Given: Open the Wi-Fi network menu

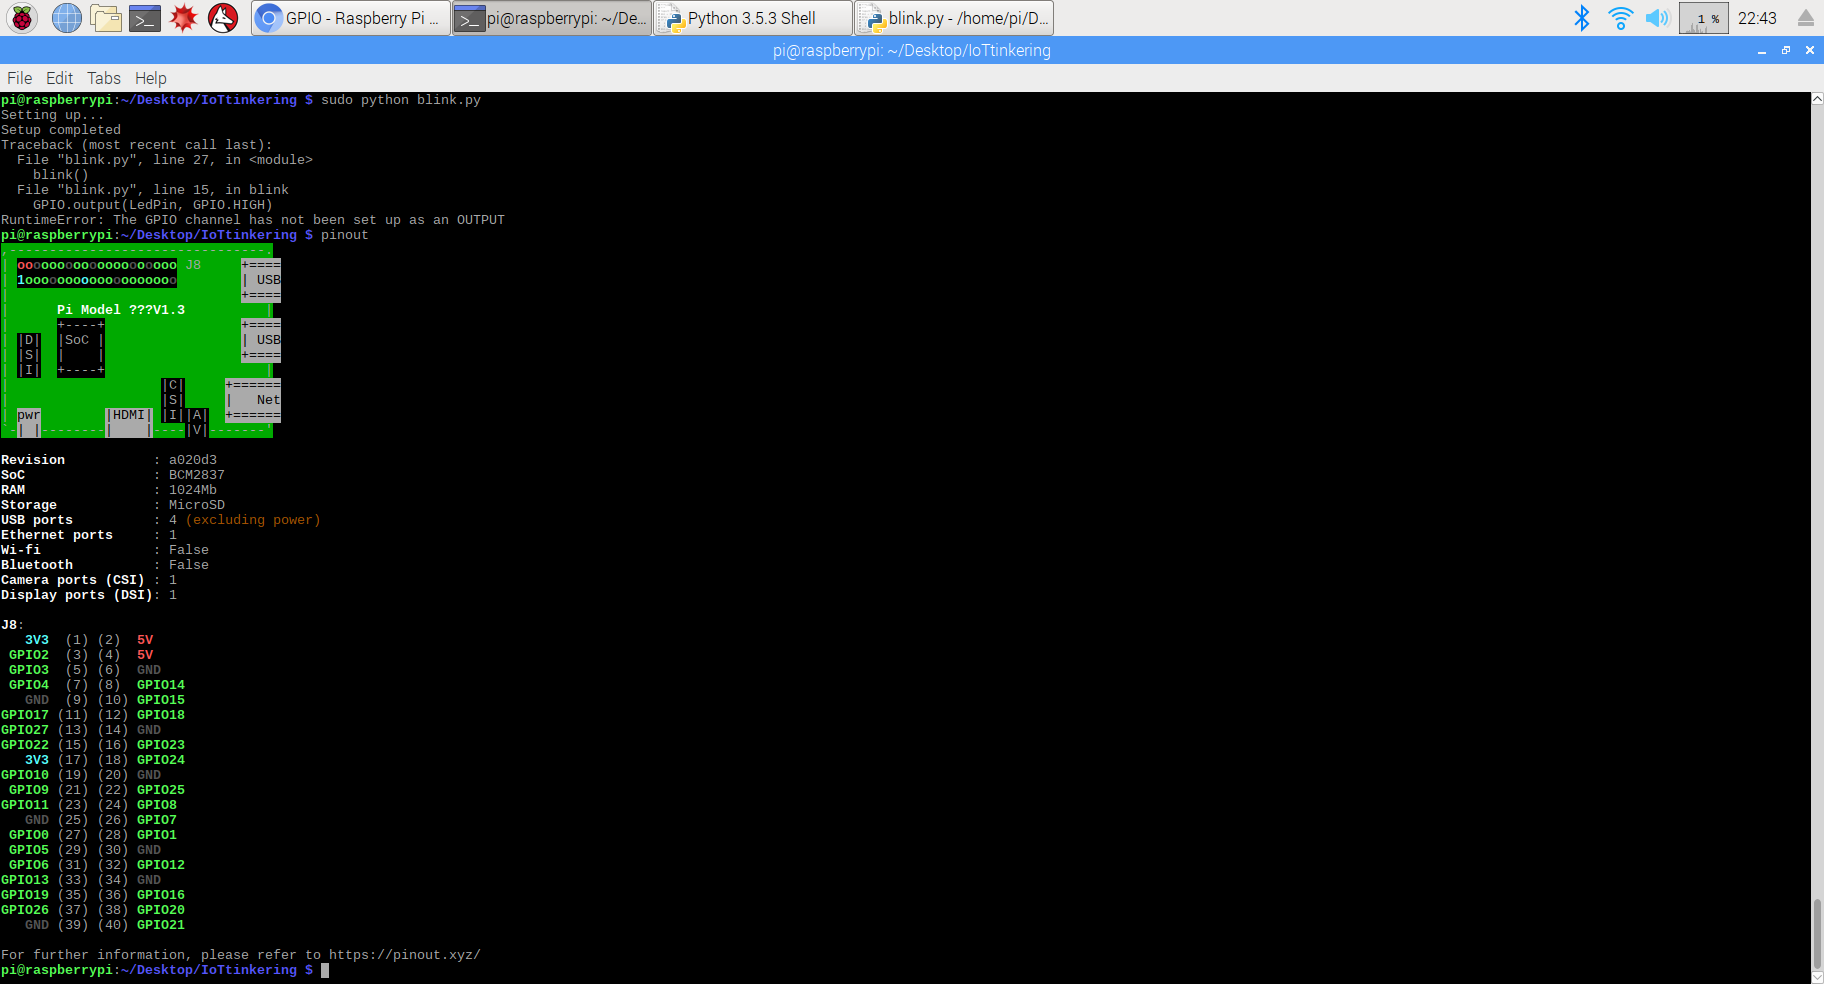Looking at the screenshot, I should (1619, 17).
